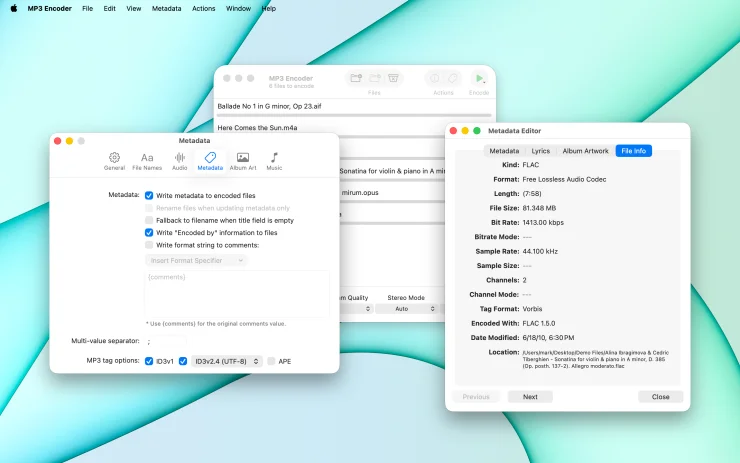
Task: Open the Metadata menu in the menu bar
Action: click(x=167, y=8)
